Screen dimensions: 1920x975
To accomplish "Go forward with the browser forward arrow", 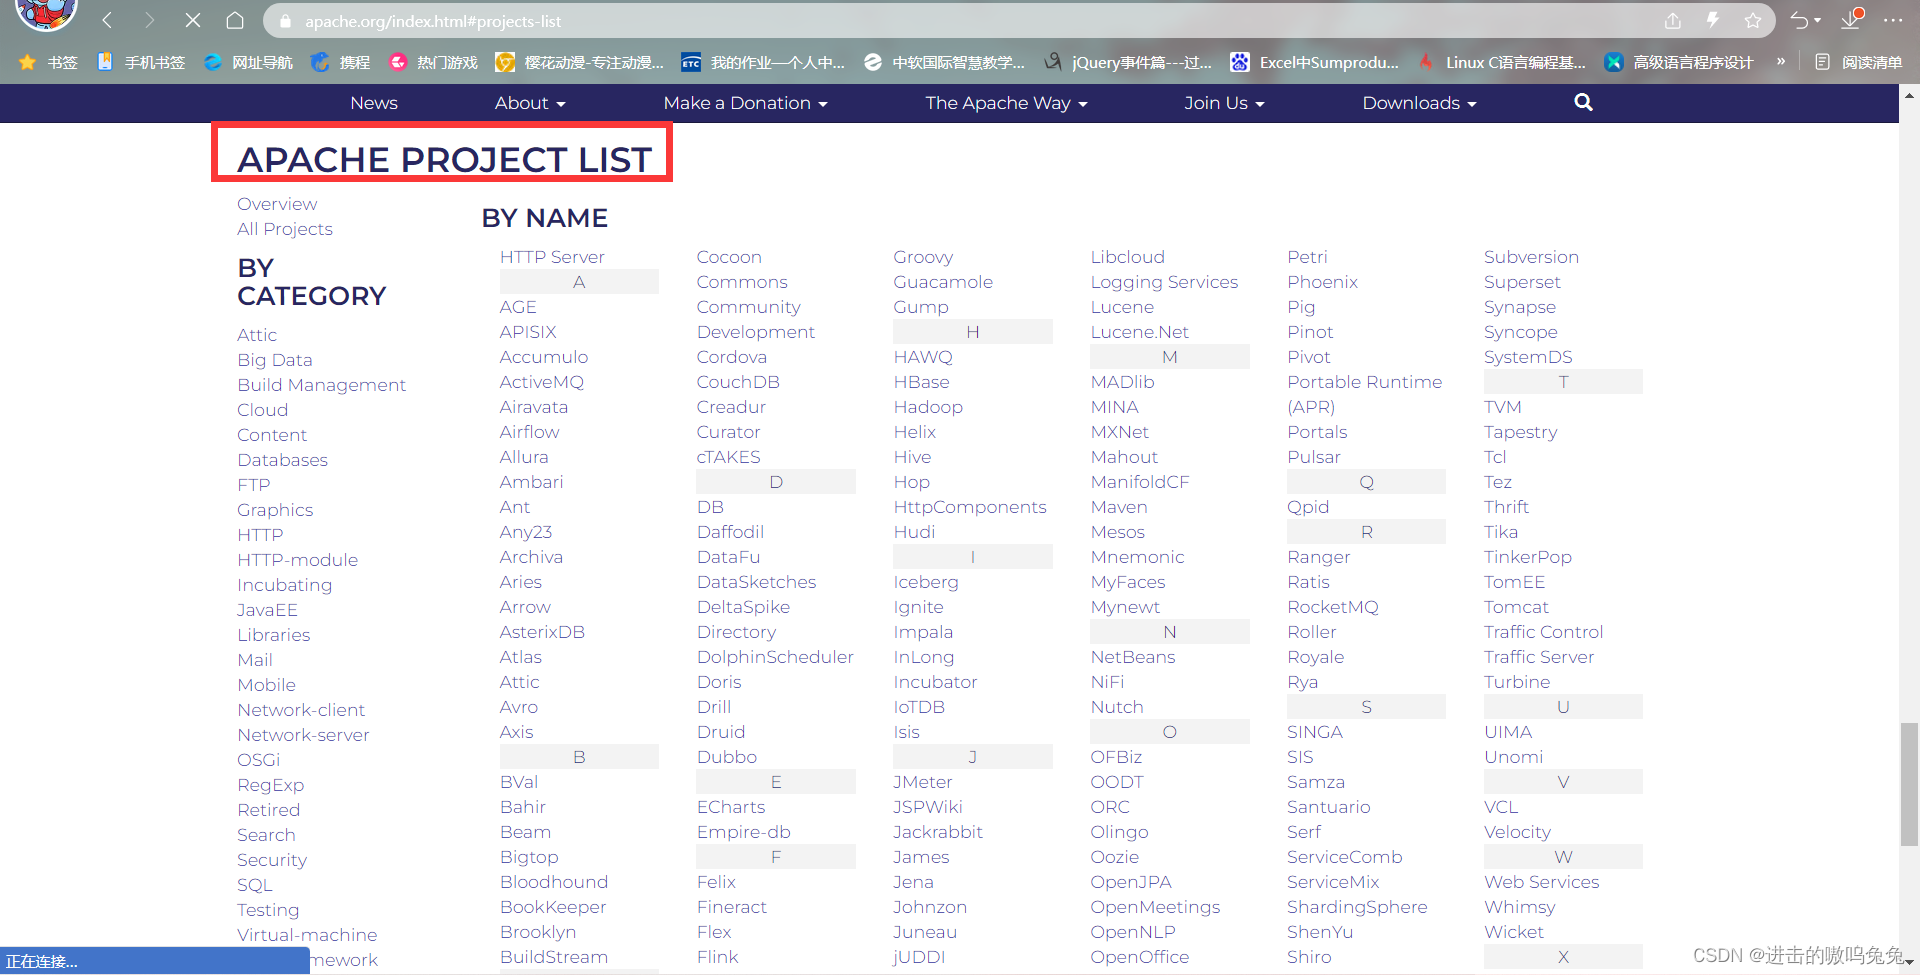I will (x=149, y=20).
